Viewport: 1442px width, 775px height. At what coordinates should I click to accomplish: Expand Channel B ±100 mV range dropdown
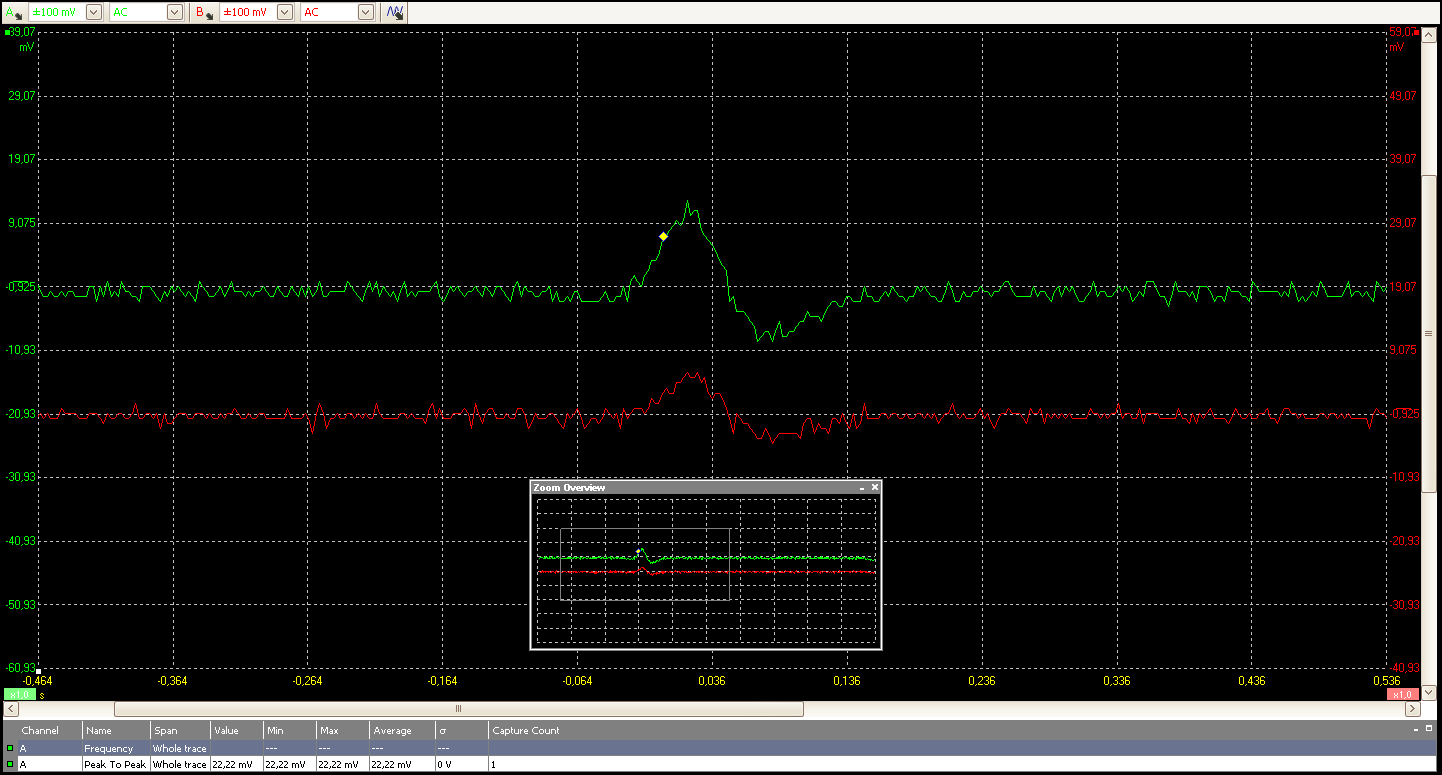coord(284,12)
